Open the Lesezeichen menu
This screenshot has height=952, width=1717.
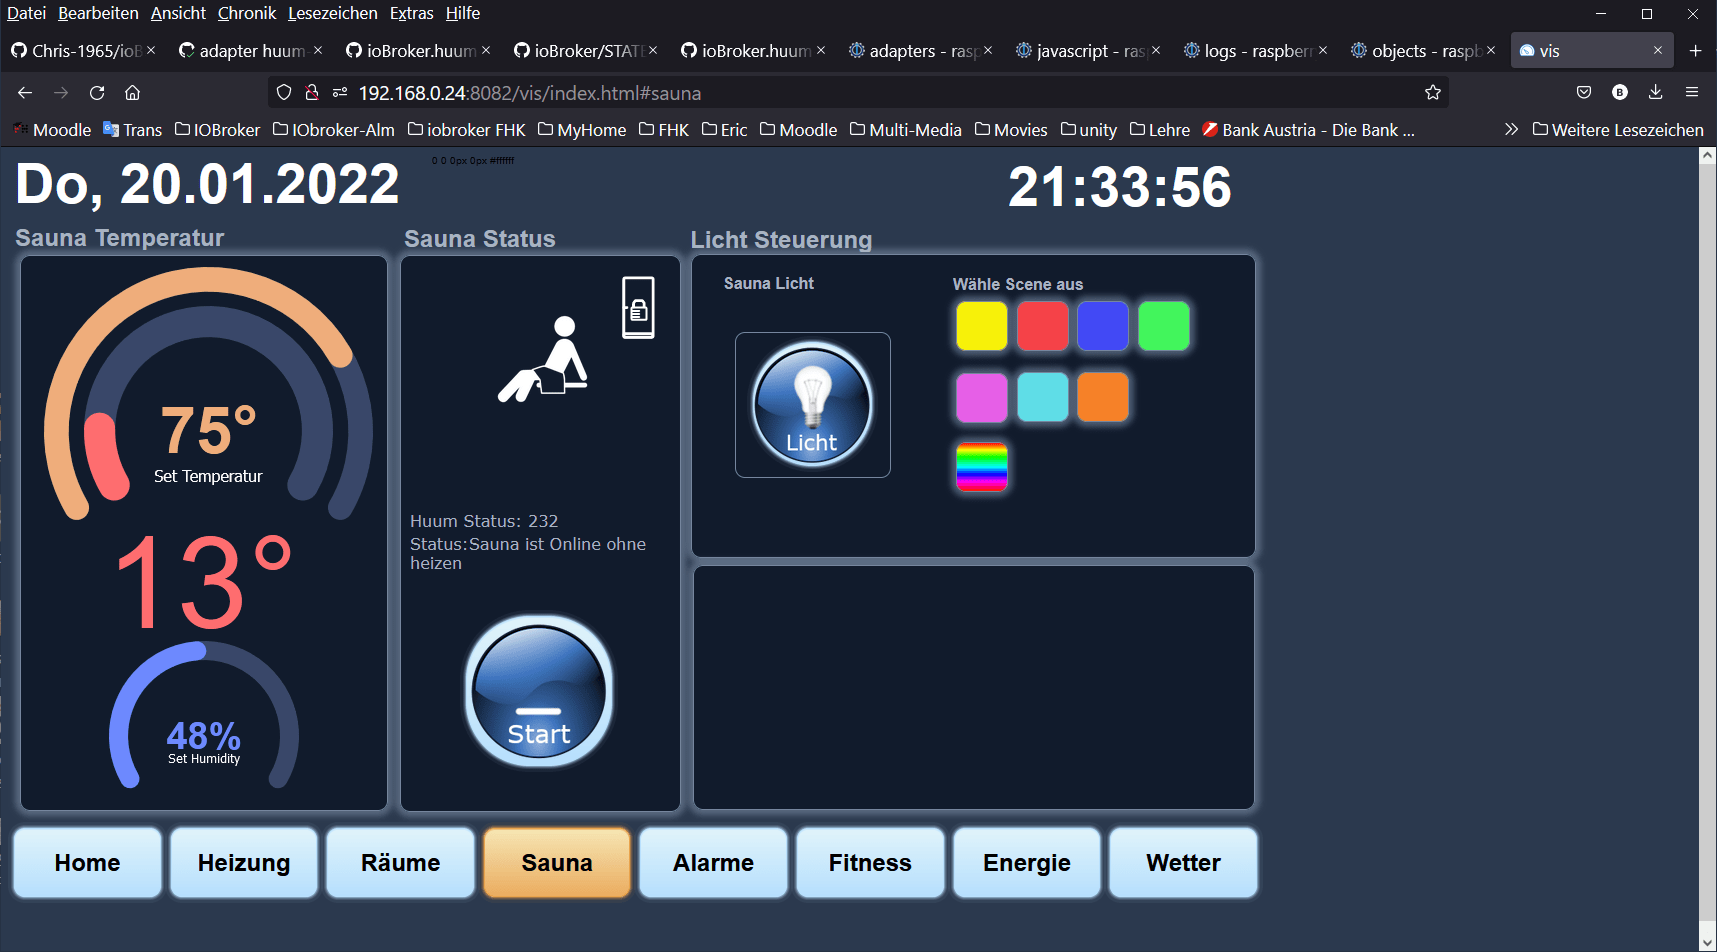point(333,13)
